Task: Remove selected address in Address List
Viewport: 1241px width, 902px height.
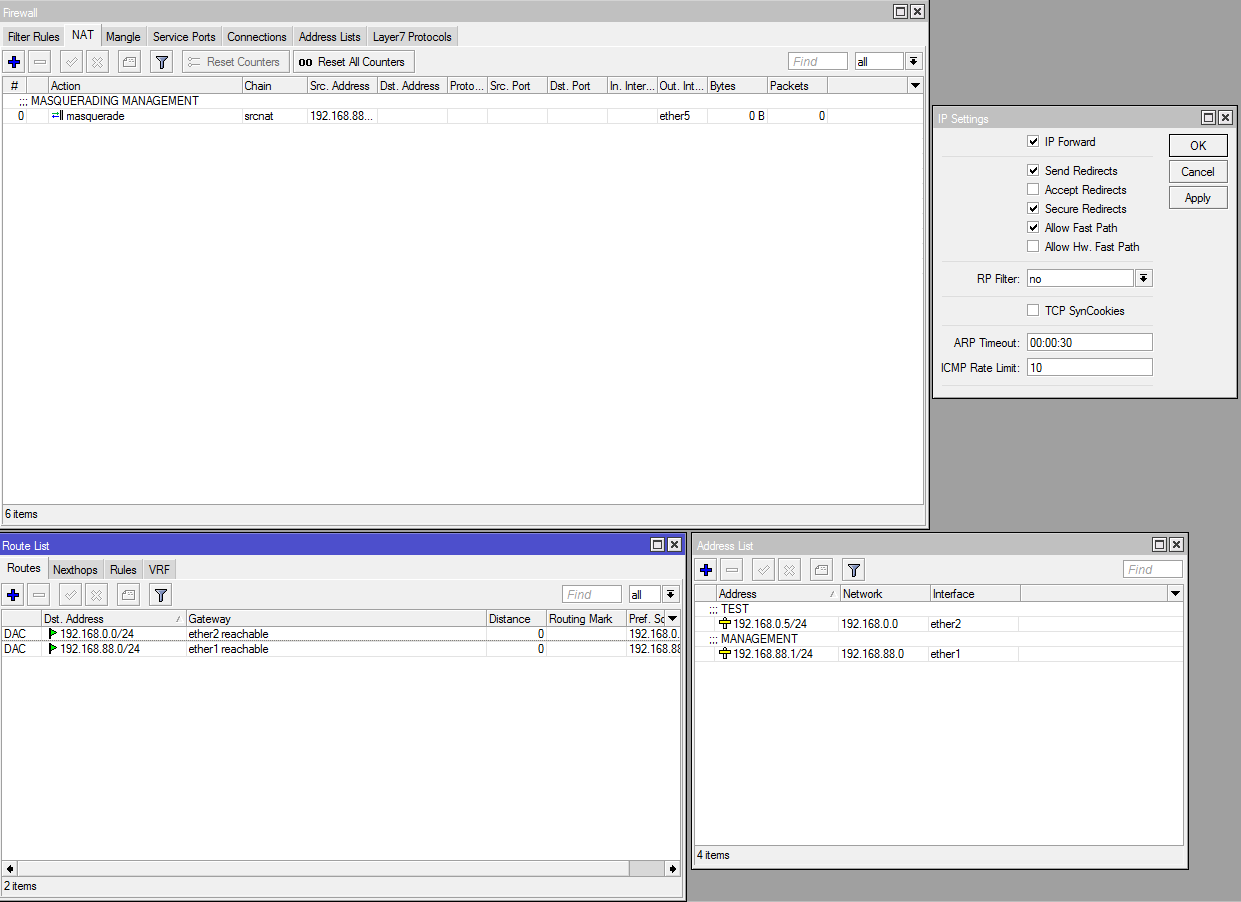Action: (731, 570)
